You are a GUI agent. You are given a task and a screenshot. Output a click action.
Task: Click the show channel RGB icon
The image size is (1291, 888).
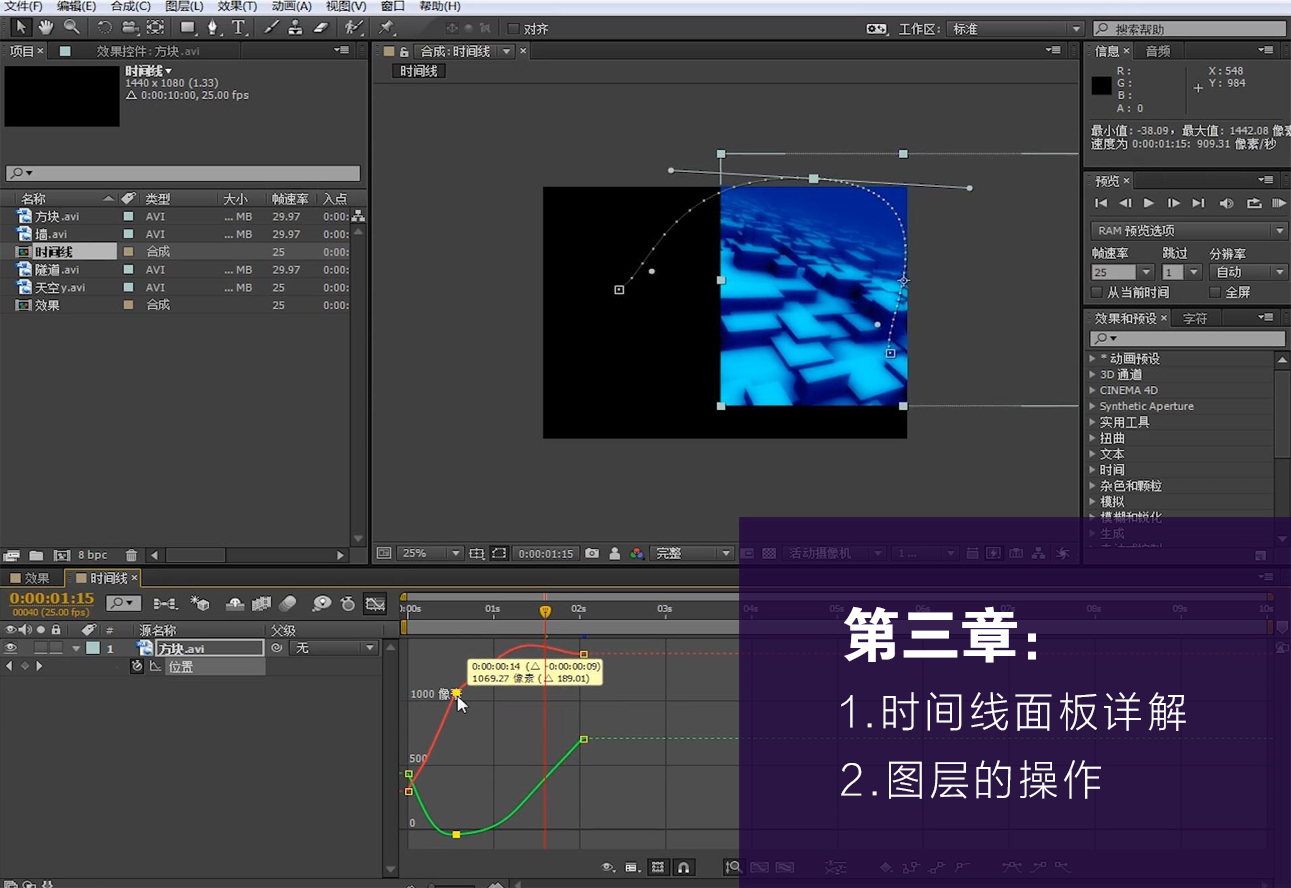pyautogui.click(x=637, y=553)
